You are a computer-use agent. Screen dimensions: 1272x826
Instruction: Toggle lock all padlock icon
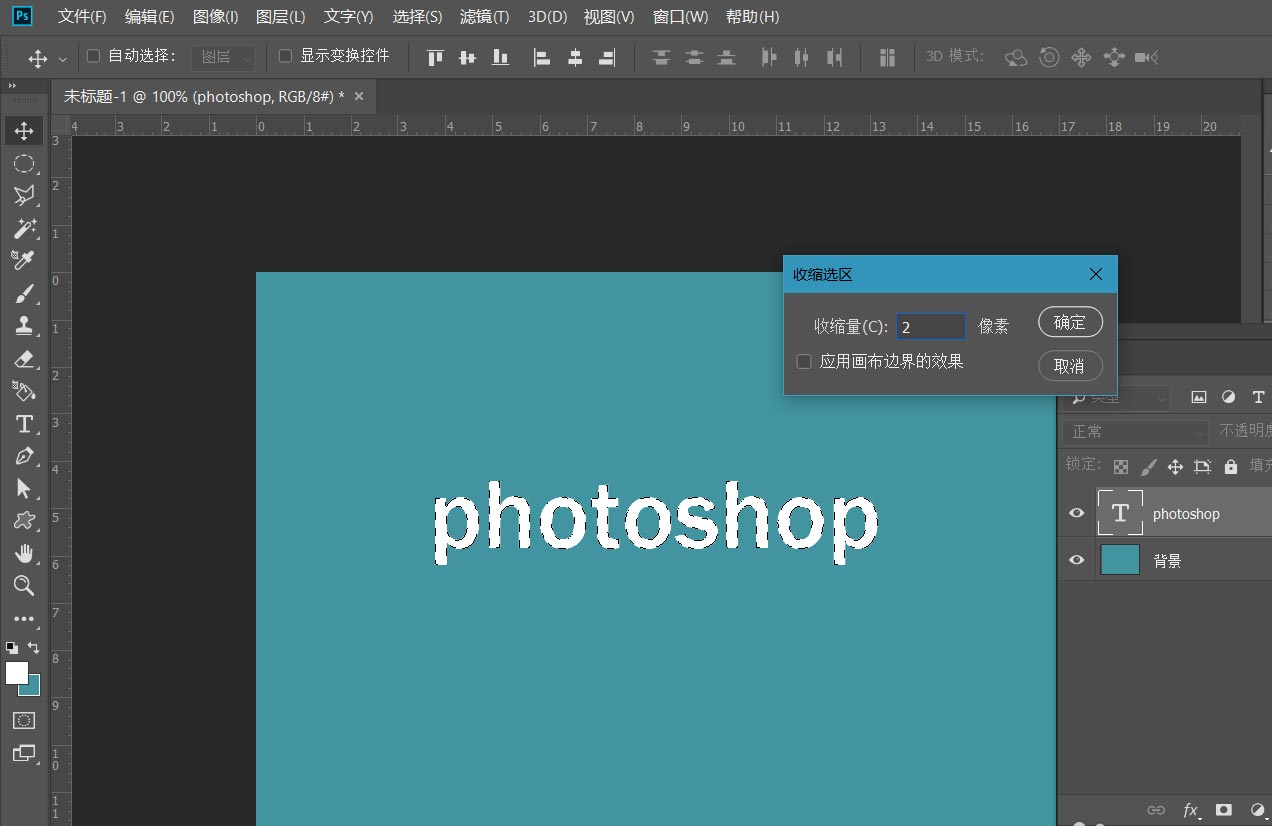click(1230, 466)
